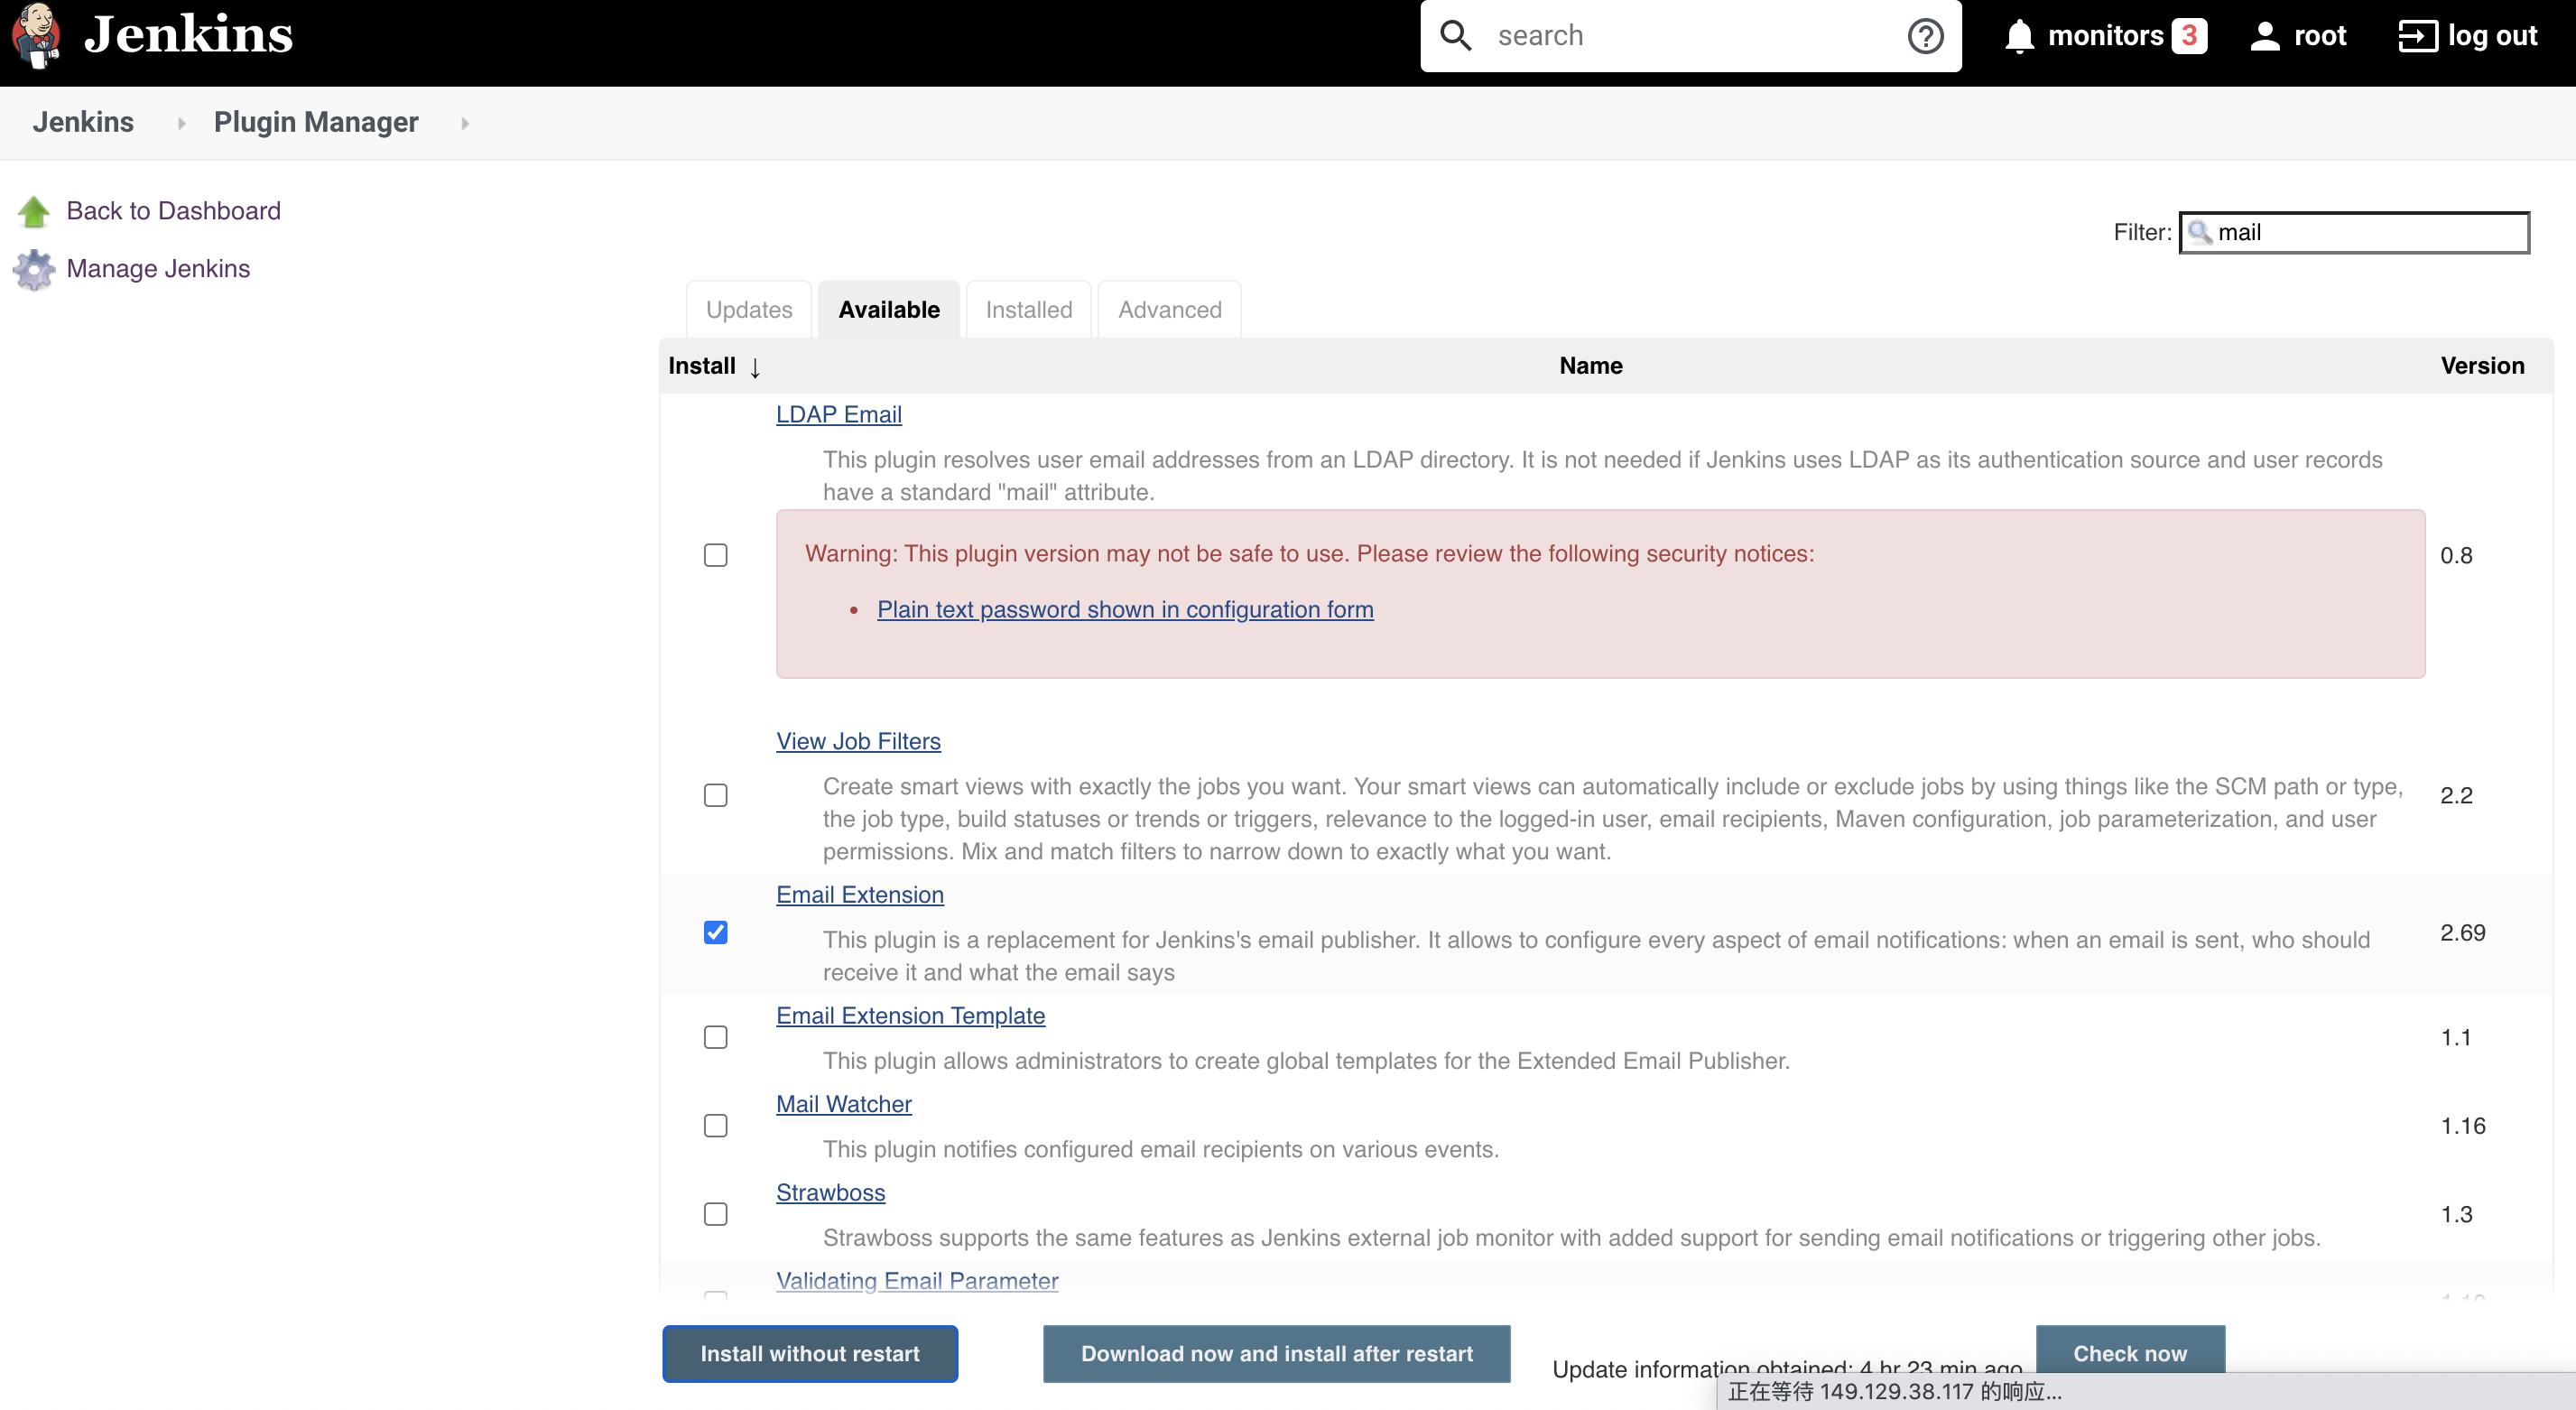Viewport: 2576px width, 1410px height.
Task: Focus the top search field
Action: pyautogui.click(x=1690, y=36)
